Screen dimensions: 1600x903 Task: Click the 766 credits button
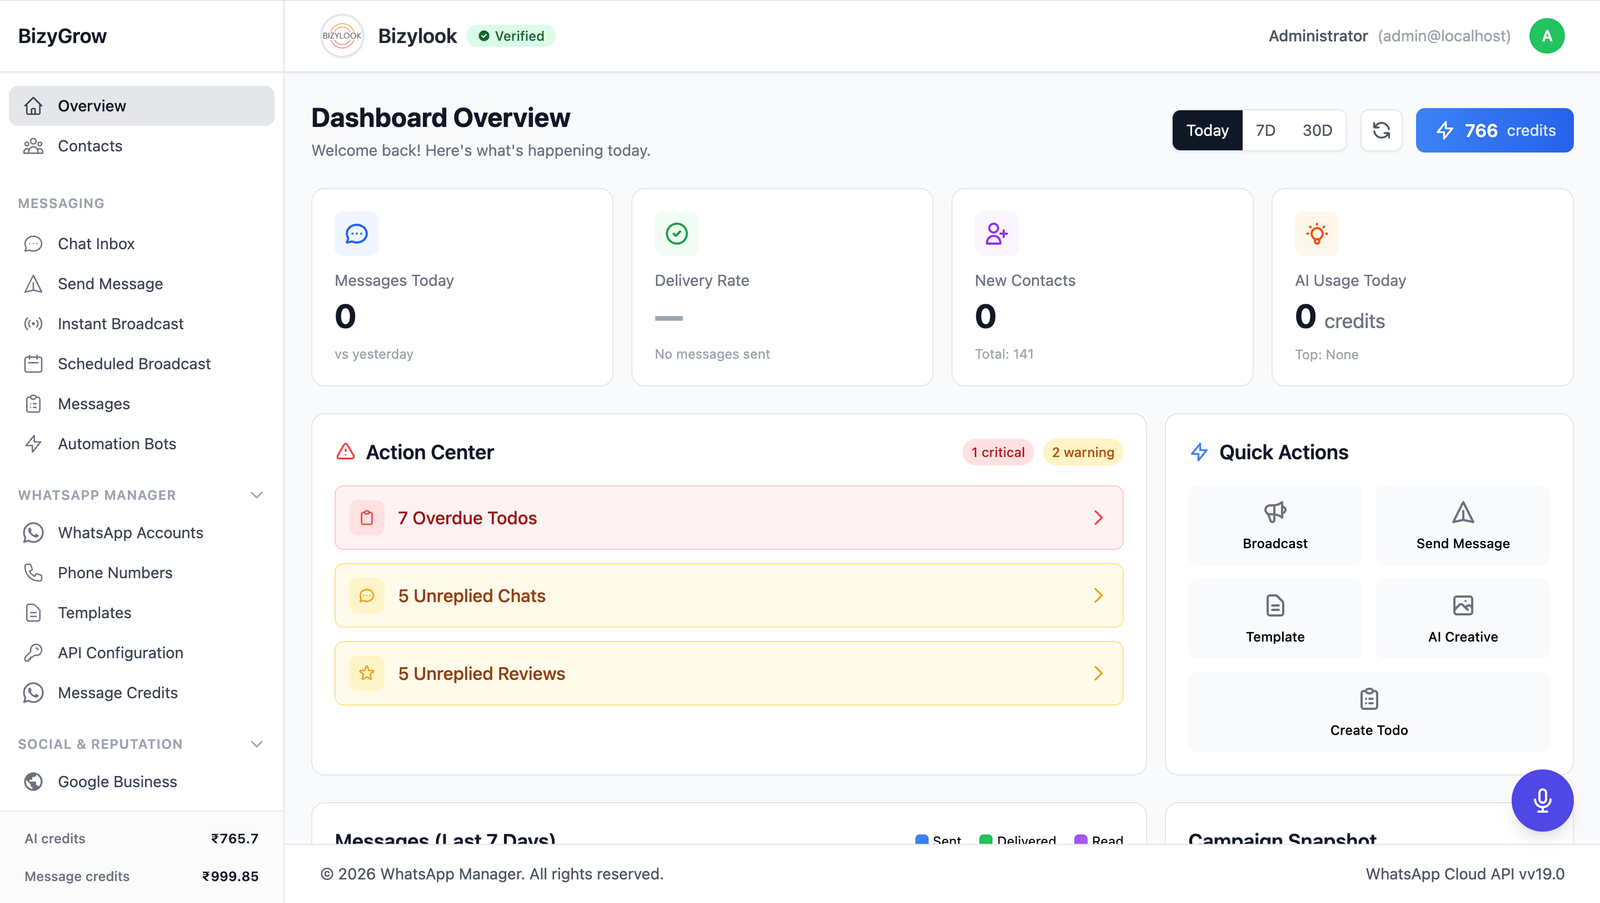tap(1494, 130)
